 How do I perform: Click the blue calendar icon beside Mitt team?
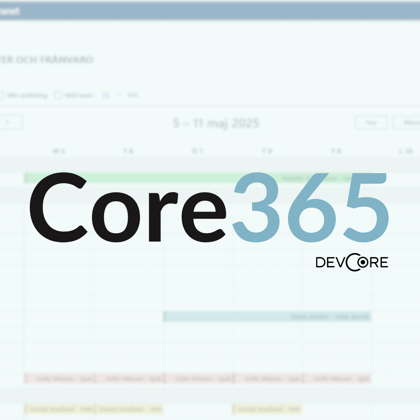tap(106, 95)
